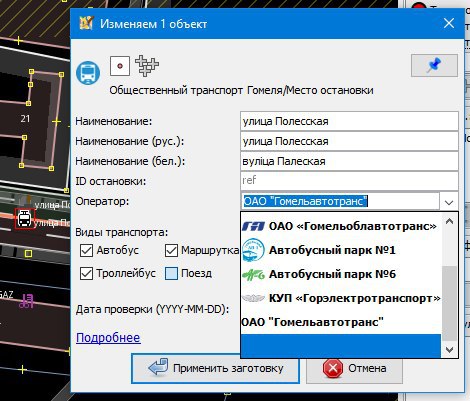The width and height of the screenshot is (470, 401).
Task: Select the empty highlighted list entry
Action: click(341, 346)
